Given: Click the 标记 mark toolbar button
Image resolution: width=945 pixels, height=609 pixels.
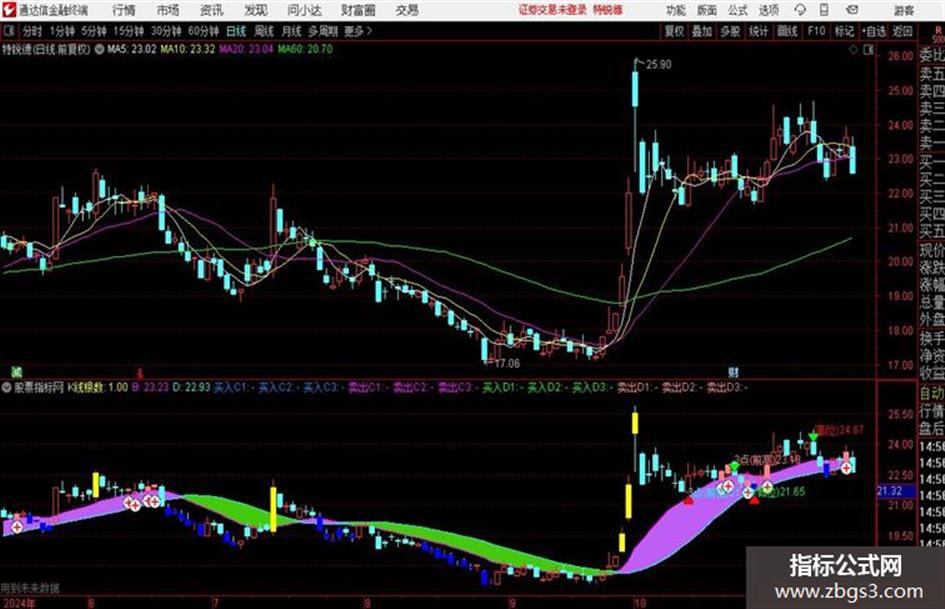Looking at the screenshot, I should point(844,31).
